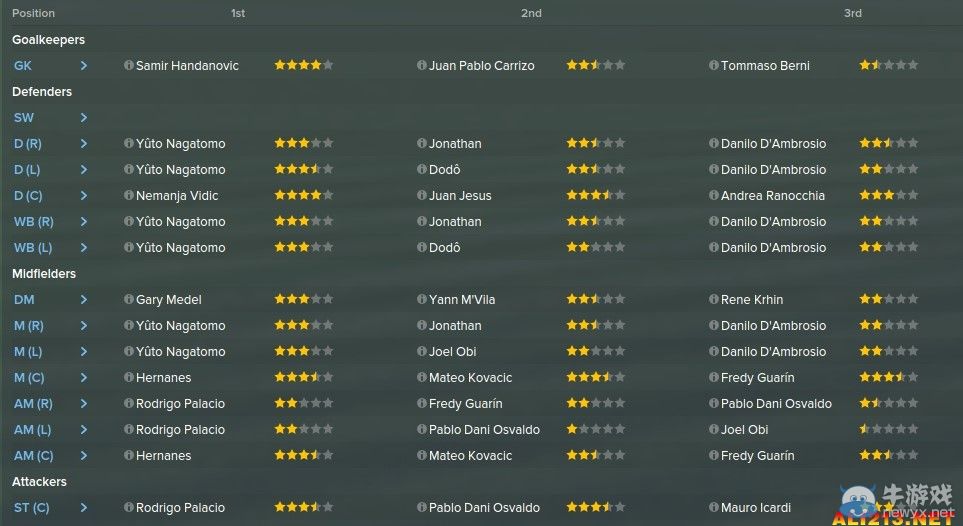963x526 pixels.
Task: Expand the GK position chevron
Action: click(x=84, y=65)
